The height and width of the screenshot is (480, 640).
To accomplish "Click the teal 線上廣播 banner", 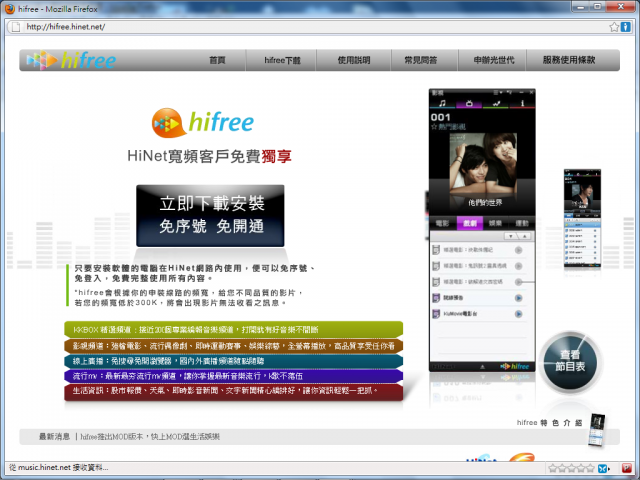I will click(x=233, y=361).
